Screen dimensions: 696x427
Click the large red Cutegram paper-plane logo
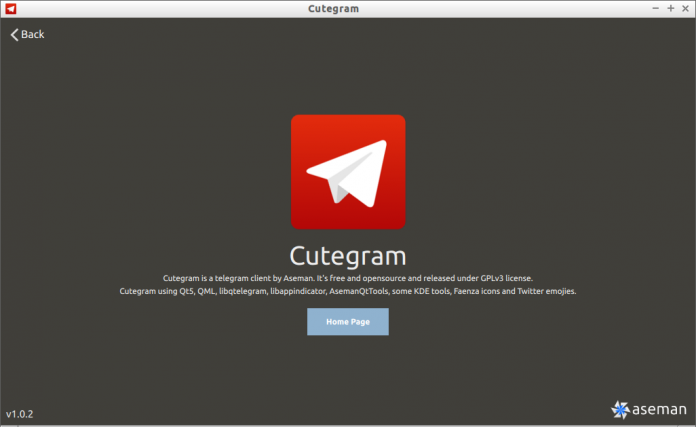tap(348, 172)
